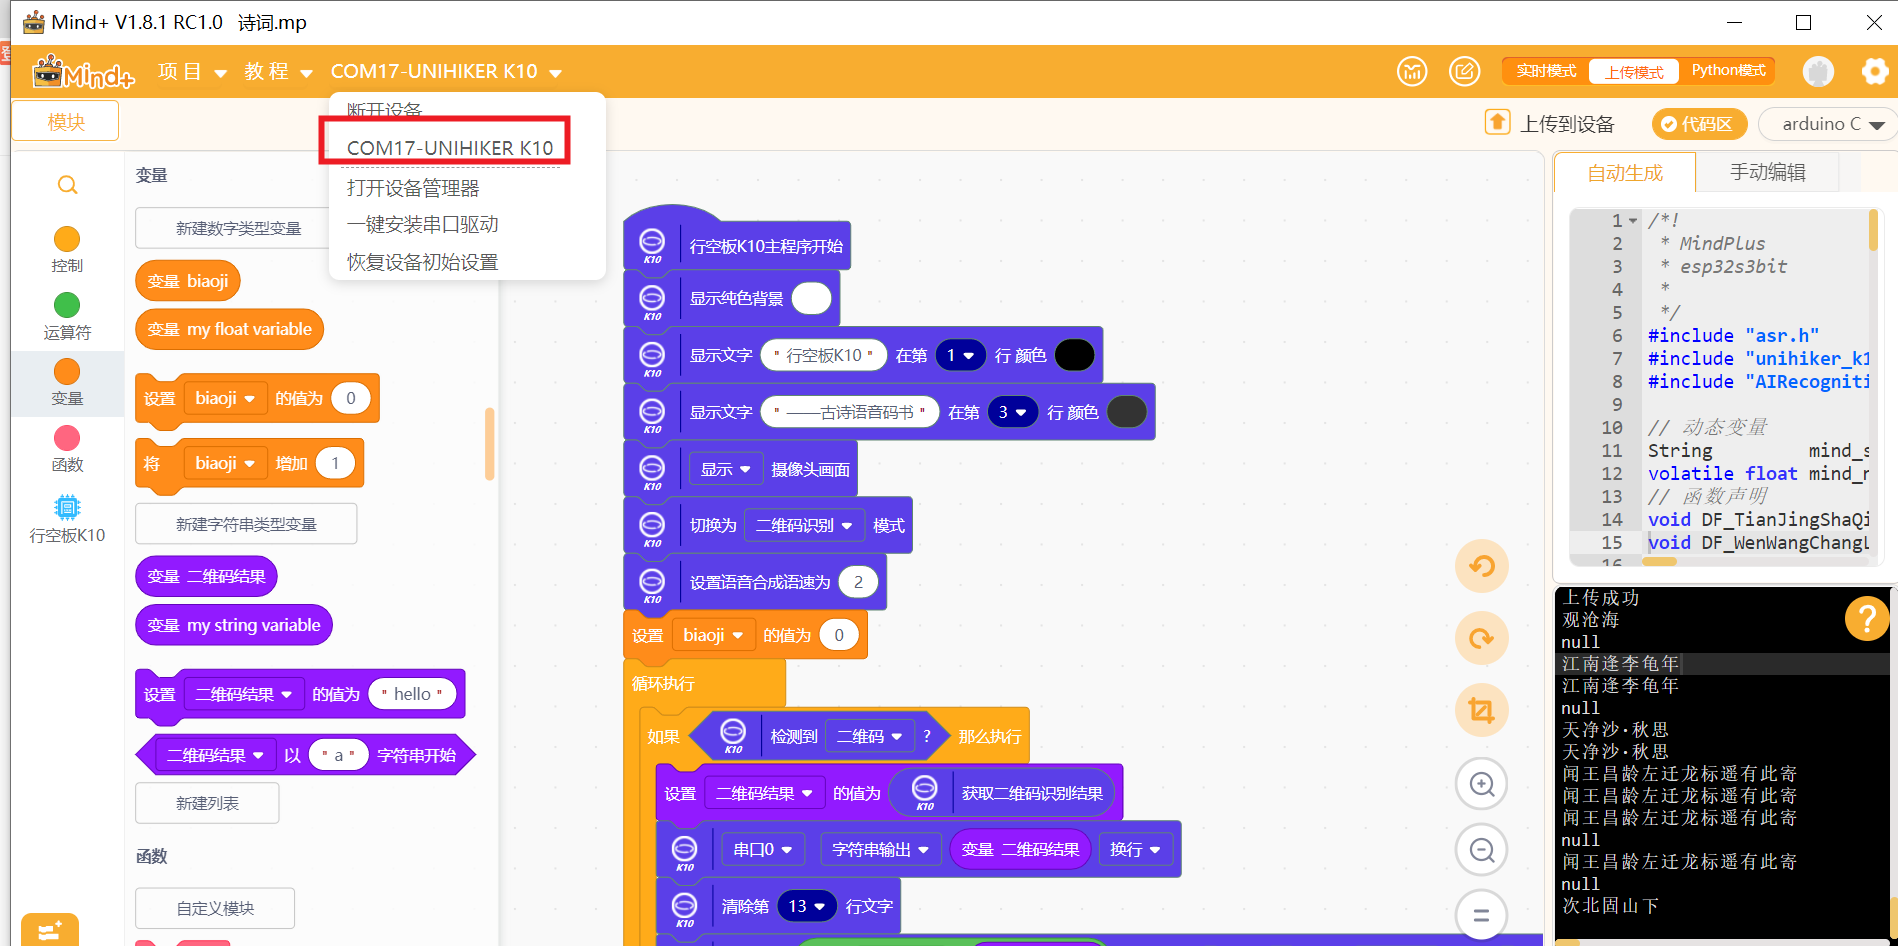1898x946 pixels.
Task: Open 换行 dropdown on serial block
Action: pyautogui.click(x=1135, y=849)
